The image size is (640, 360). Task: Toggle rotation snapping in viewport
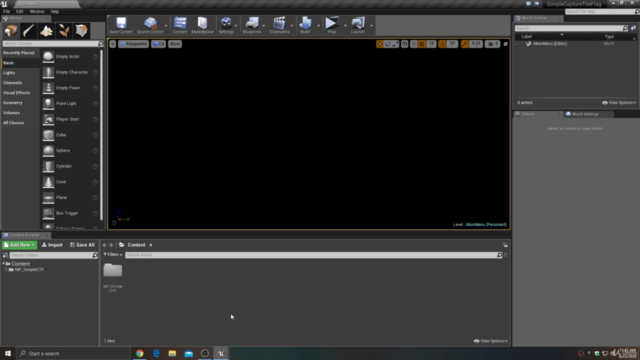pos(442,44)
